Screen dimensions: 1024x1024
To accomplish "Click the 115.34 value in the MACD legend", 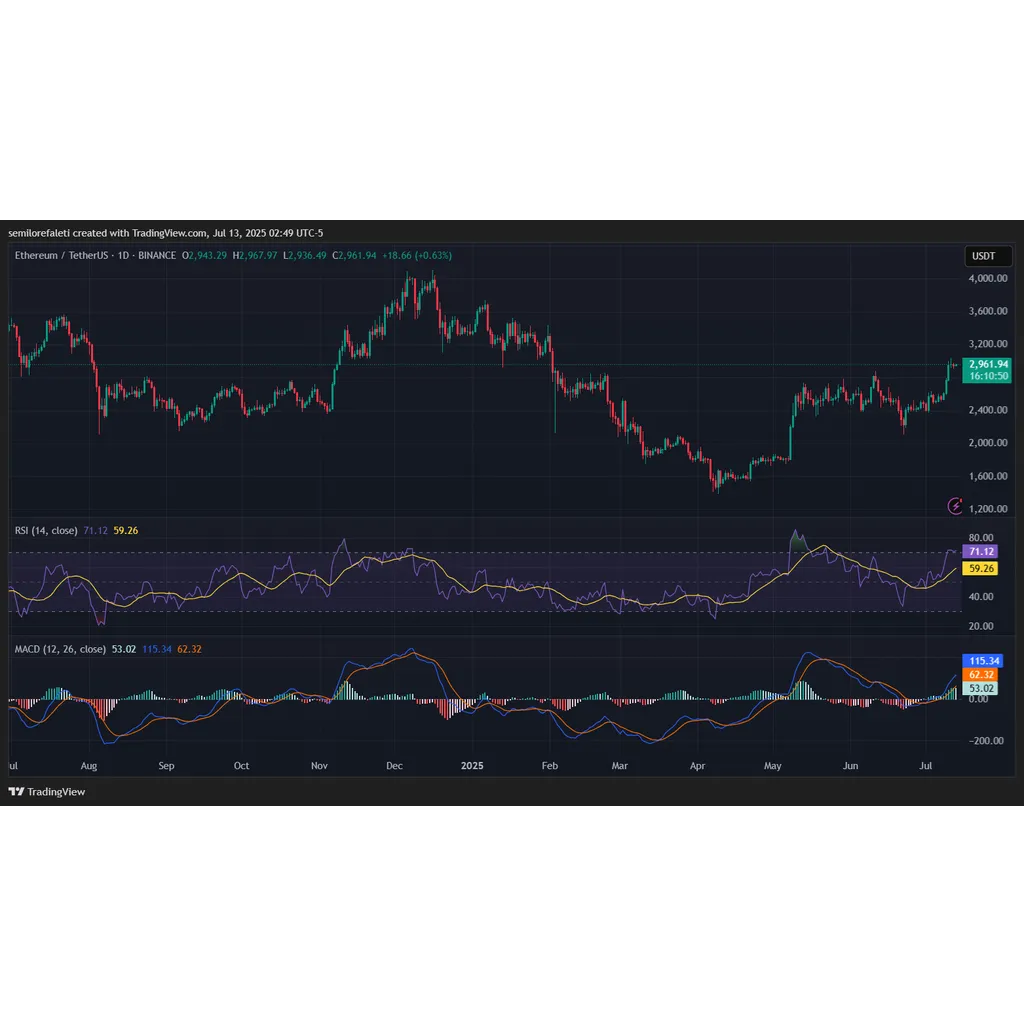I will (x=157, y=649).
